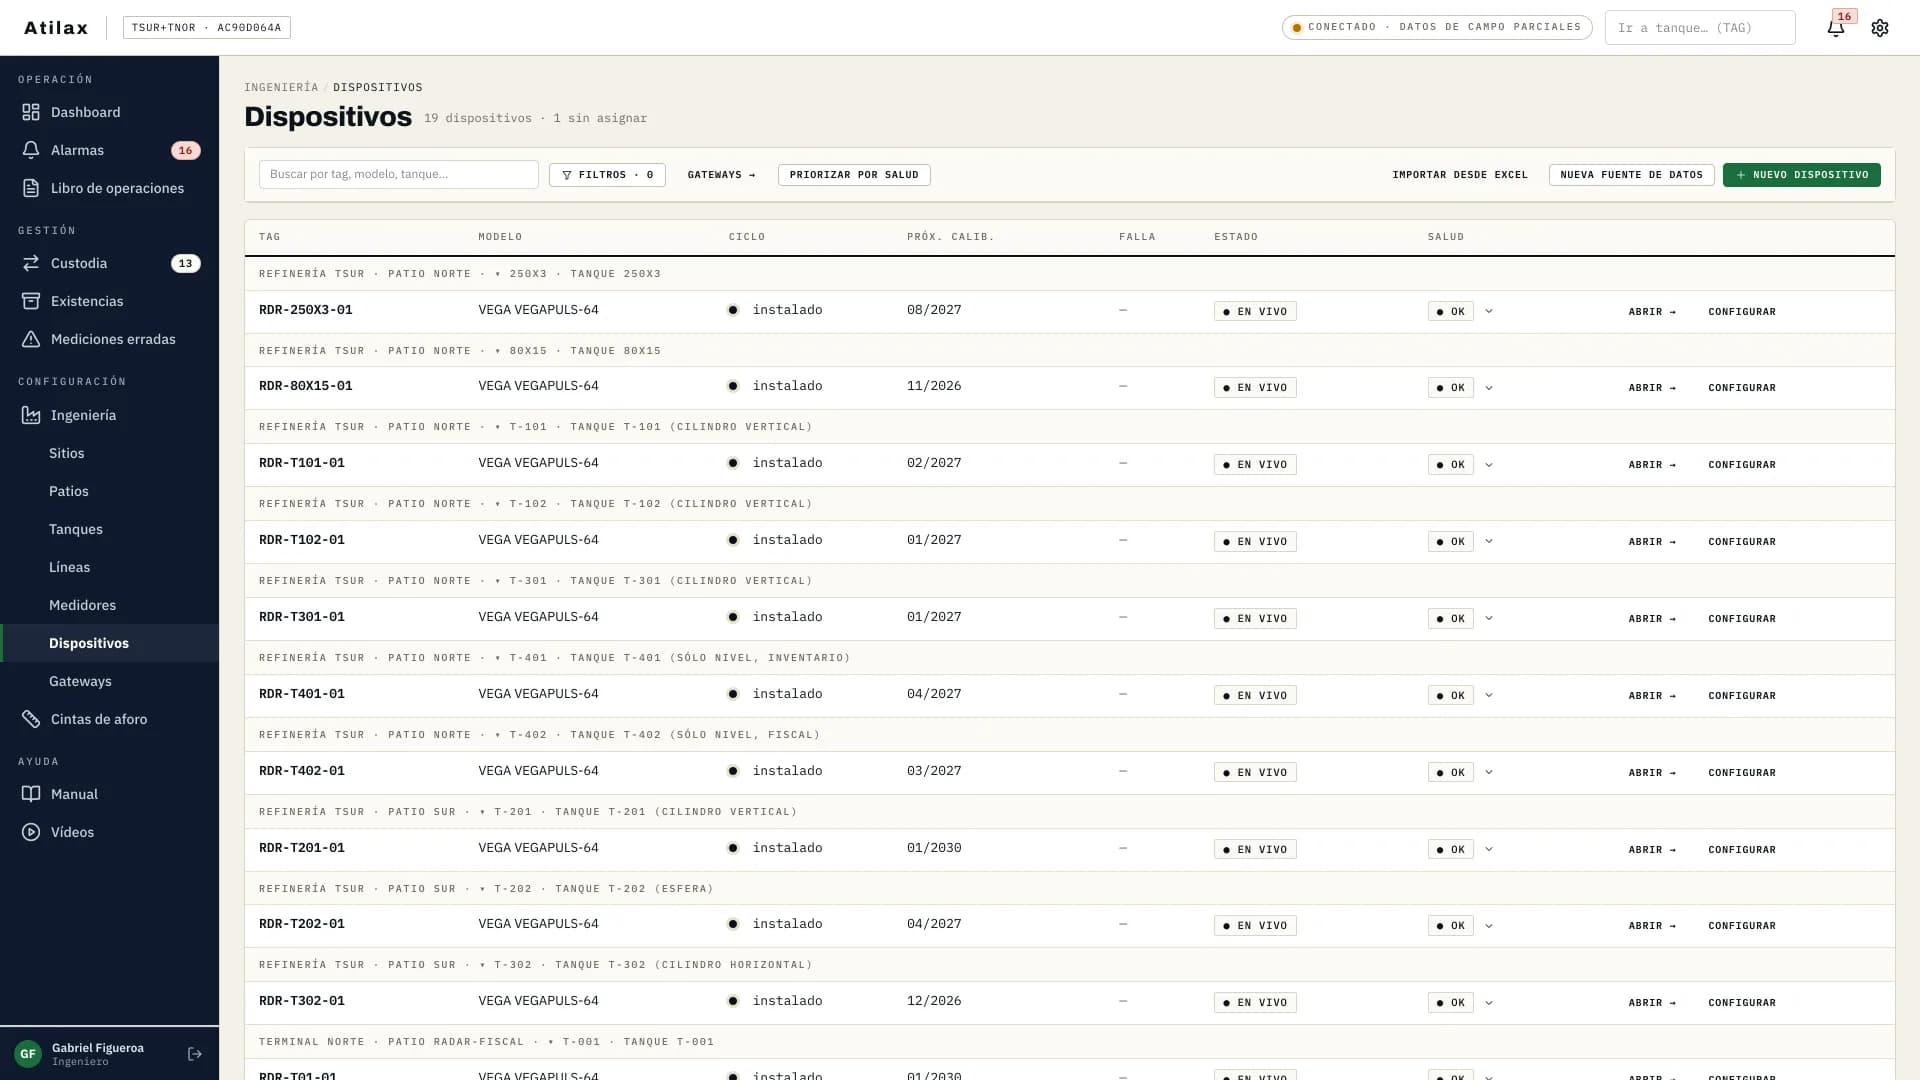Focus the device search input field
Screen dimensions: 1920x1080
click(x=398, y=174)
